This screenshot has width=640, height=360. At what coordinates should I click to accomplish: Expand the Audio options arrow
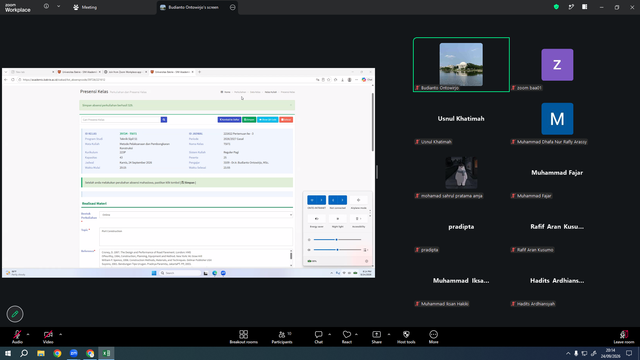pos(28,334)
